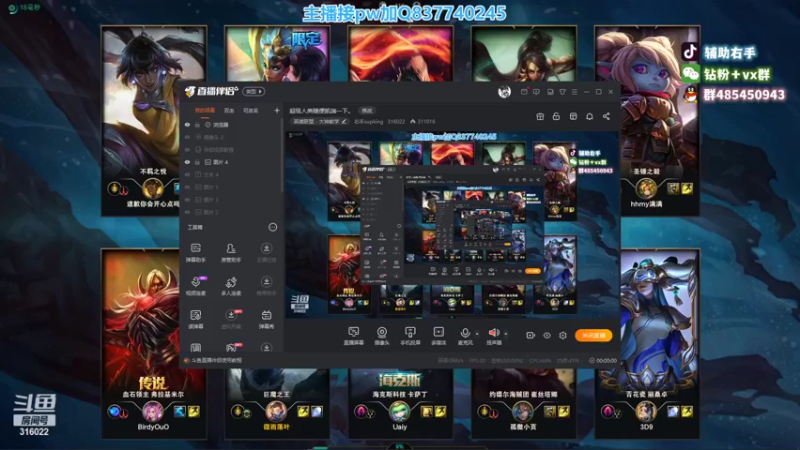The width and height of the screenshot is (800, 450).
Task: Share the live room
Action: (x=606, y=116)
